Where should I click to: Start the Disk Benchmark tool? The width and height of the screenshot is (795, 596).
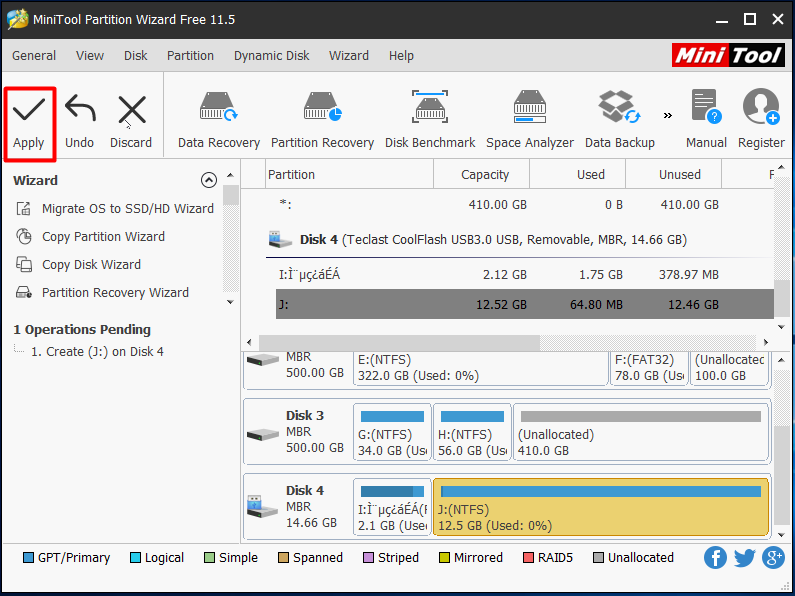430,120
